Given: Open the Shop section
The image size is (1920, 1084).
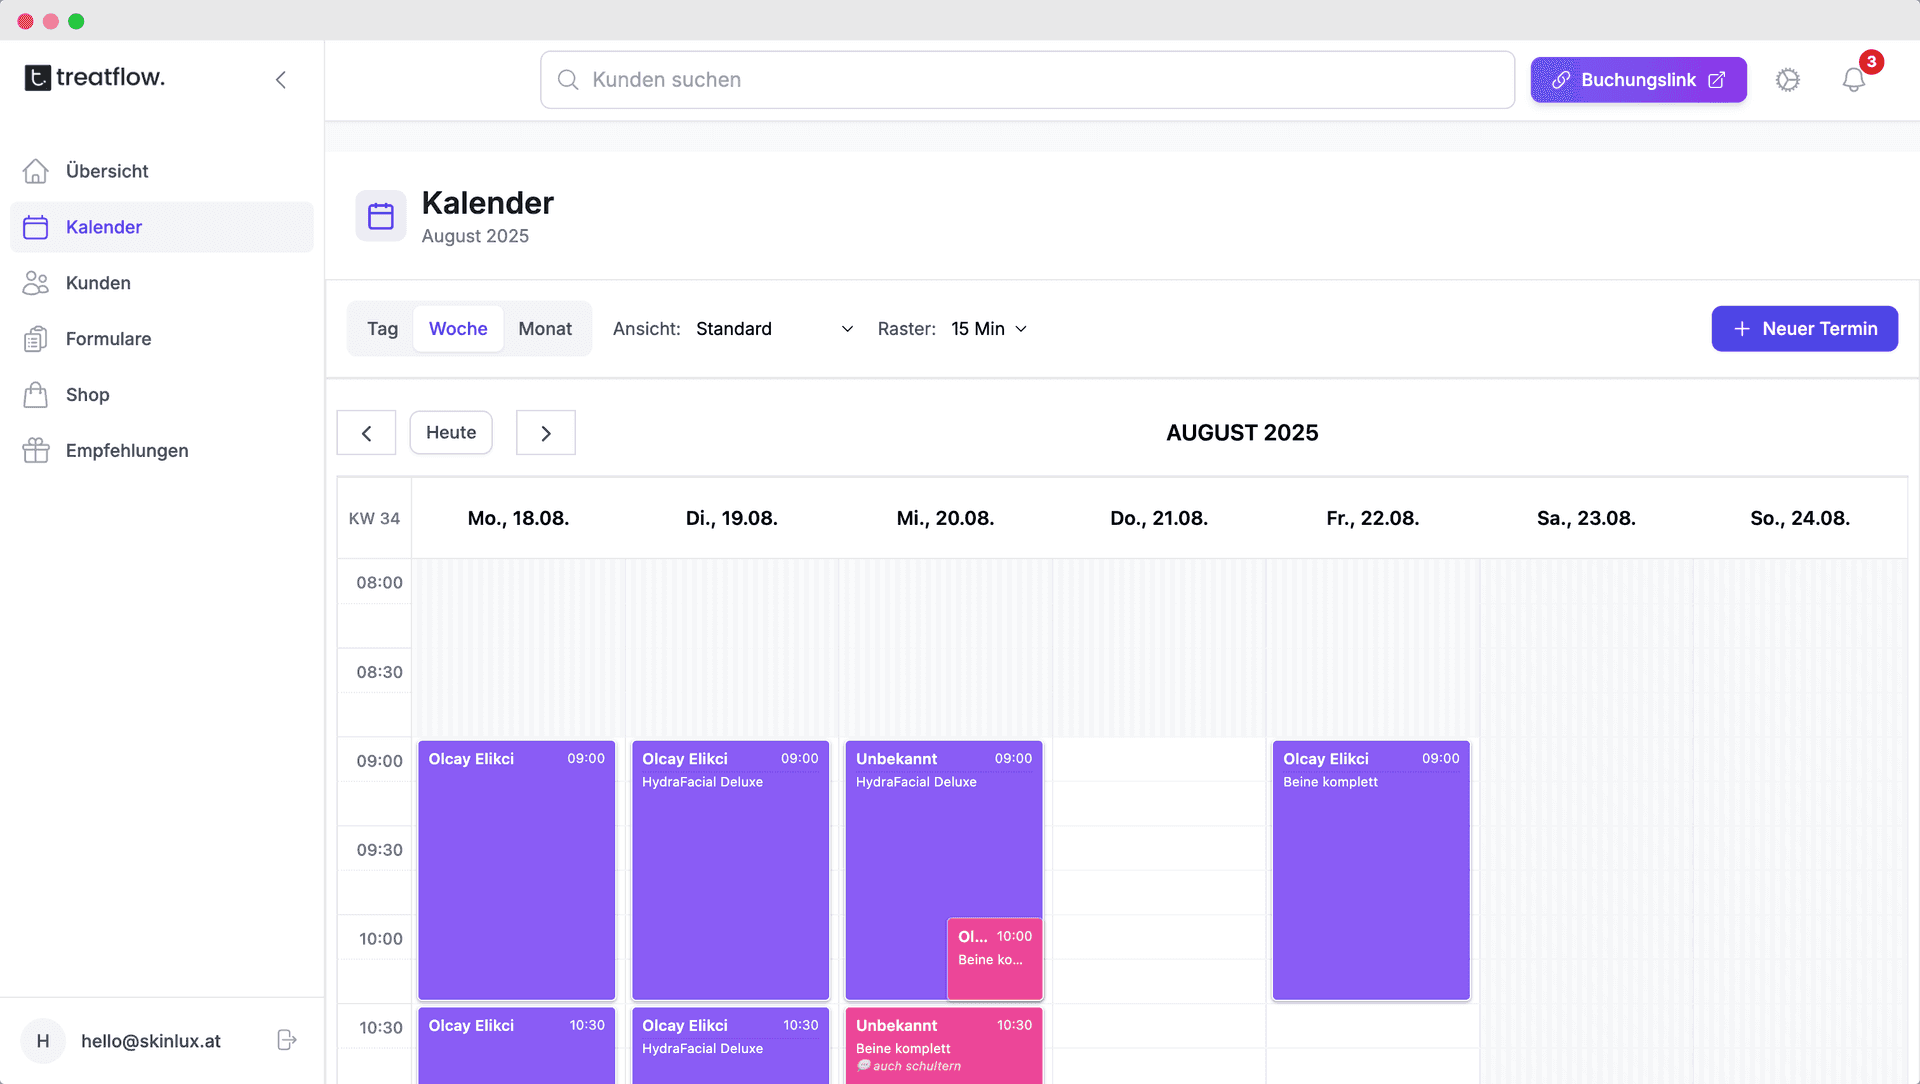Looking at the screenshot, I should coord(87,395).
